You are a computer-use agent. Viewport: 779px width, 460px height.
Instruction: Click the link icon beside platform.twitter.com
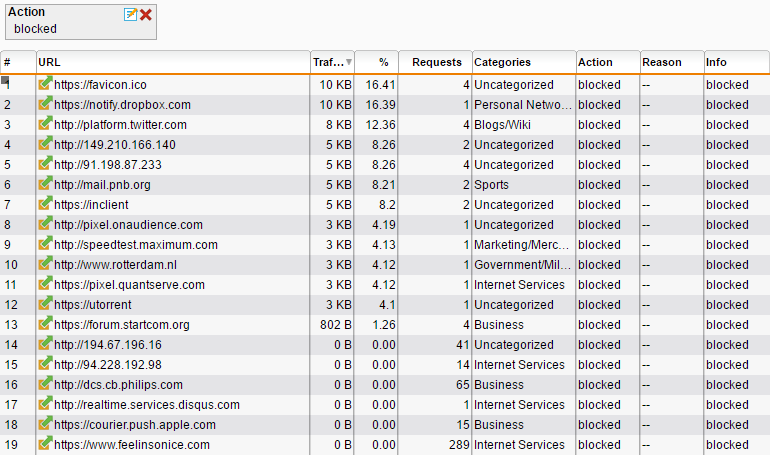[x=45, y=123]
